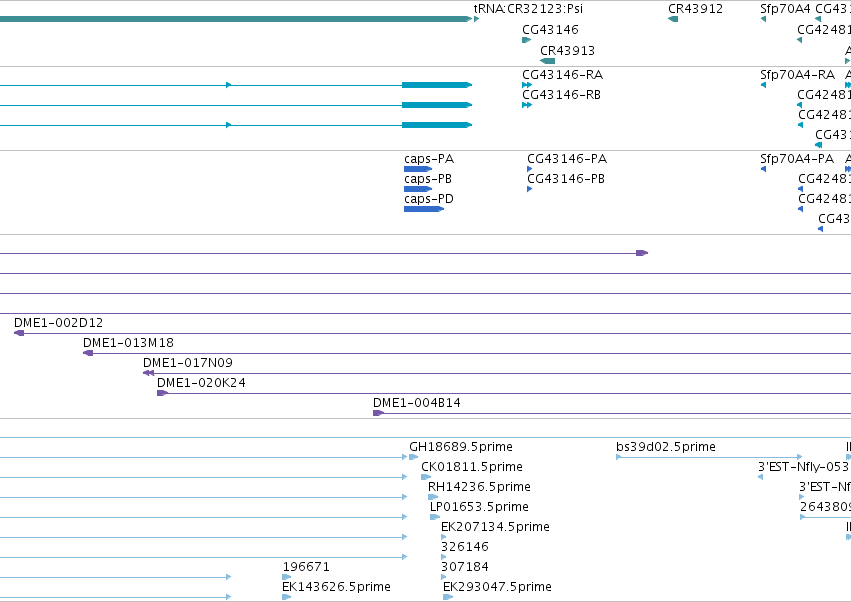Click the DME1-020K24 start arrow glyph
The height and width of the screenshot is (602, 851).
pyautogui.click(x=162, y=393)
